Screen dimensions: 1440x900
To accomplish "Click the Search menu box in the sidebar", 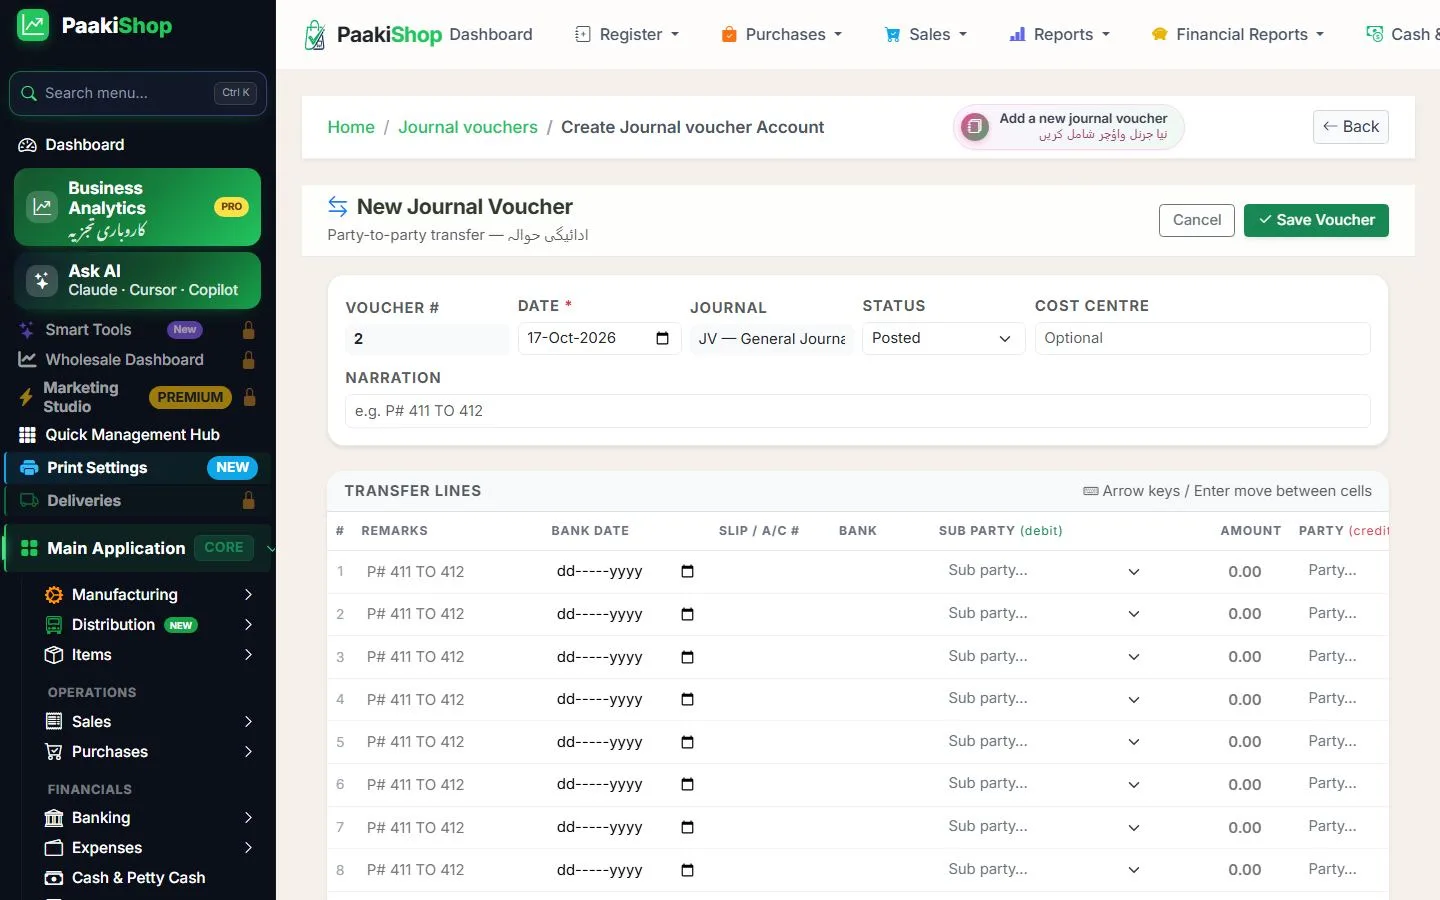I will [x=138, y=93].
